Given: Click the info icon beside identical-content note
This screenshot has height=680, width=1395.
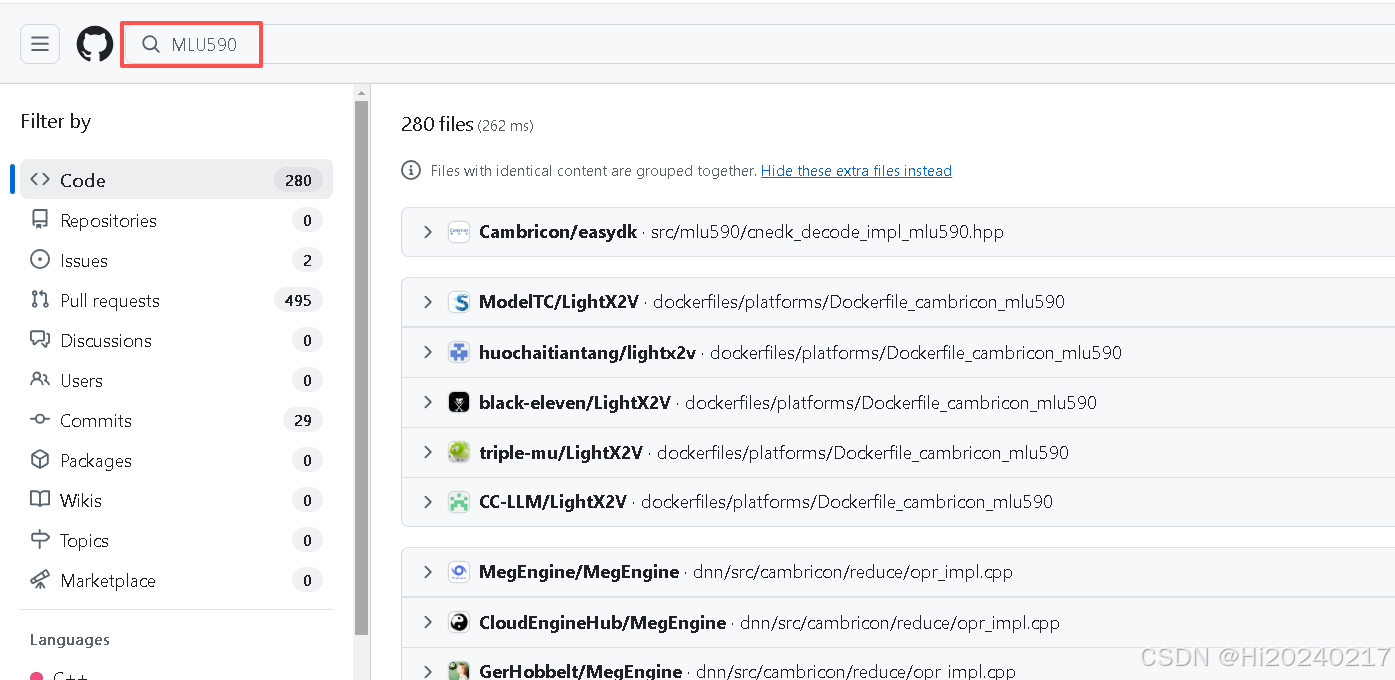Looking at the screenshot, I should [411, 171].
